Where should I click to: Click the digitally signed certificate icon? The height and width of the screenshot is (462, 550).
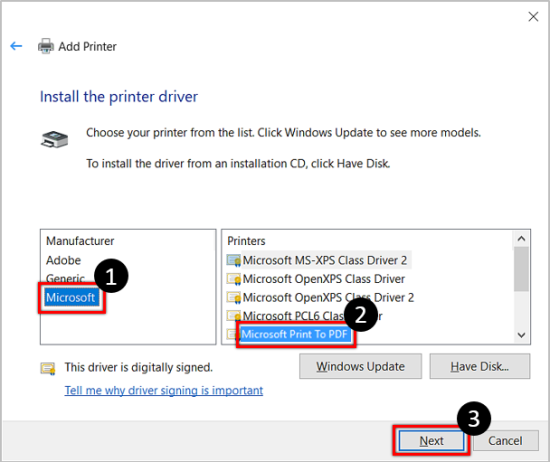(48, 368)
